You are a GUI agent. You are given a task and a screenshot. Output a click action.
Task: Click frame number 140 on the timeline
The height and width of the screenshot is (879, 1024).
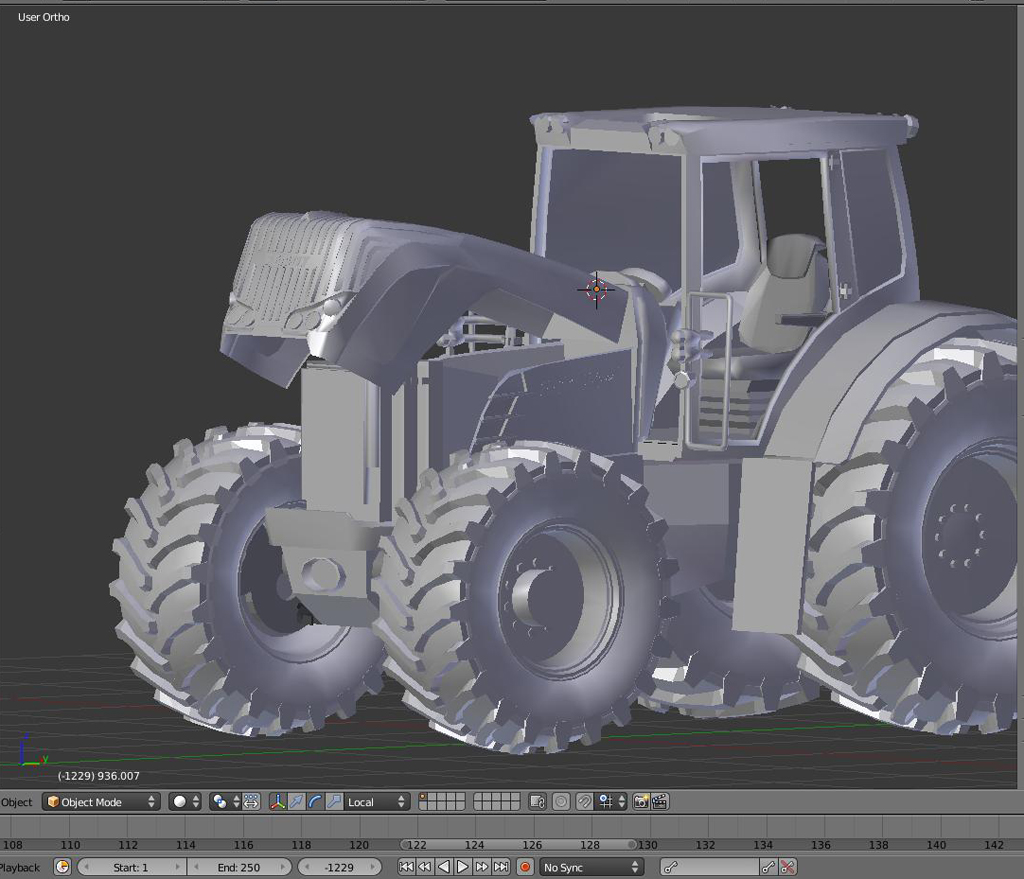coord(936,845)
